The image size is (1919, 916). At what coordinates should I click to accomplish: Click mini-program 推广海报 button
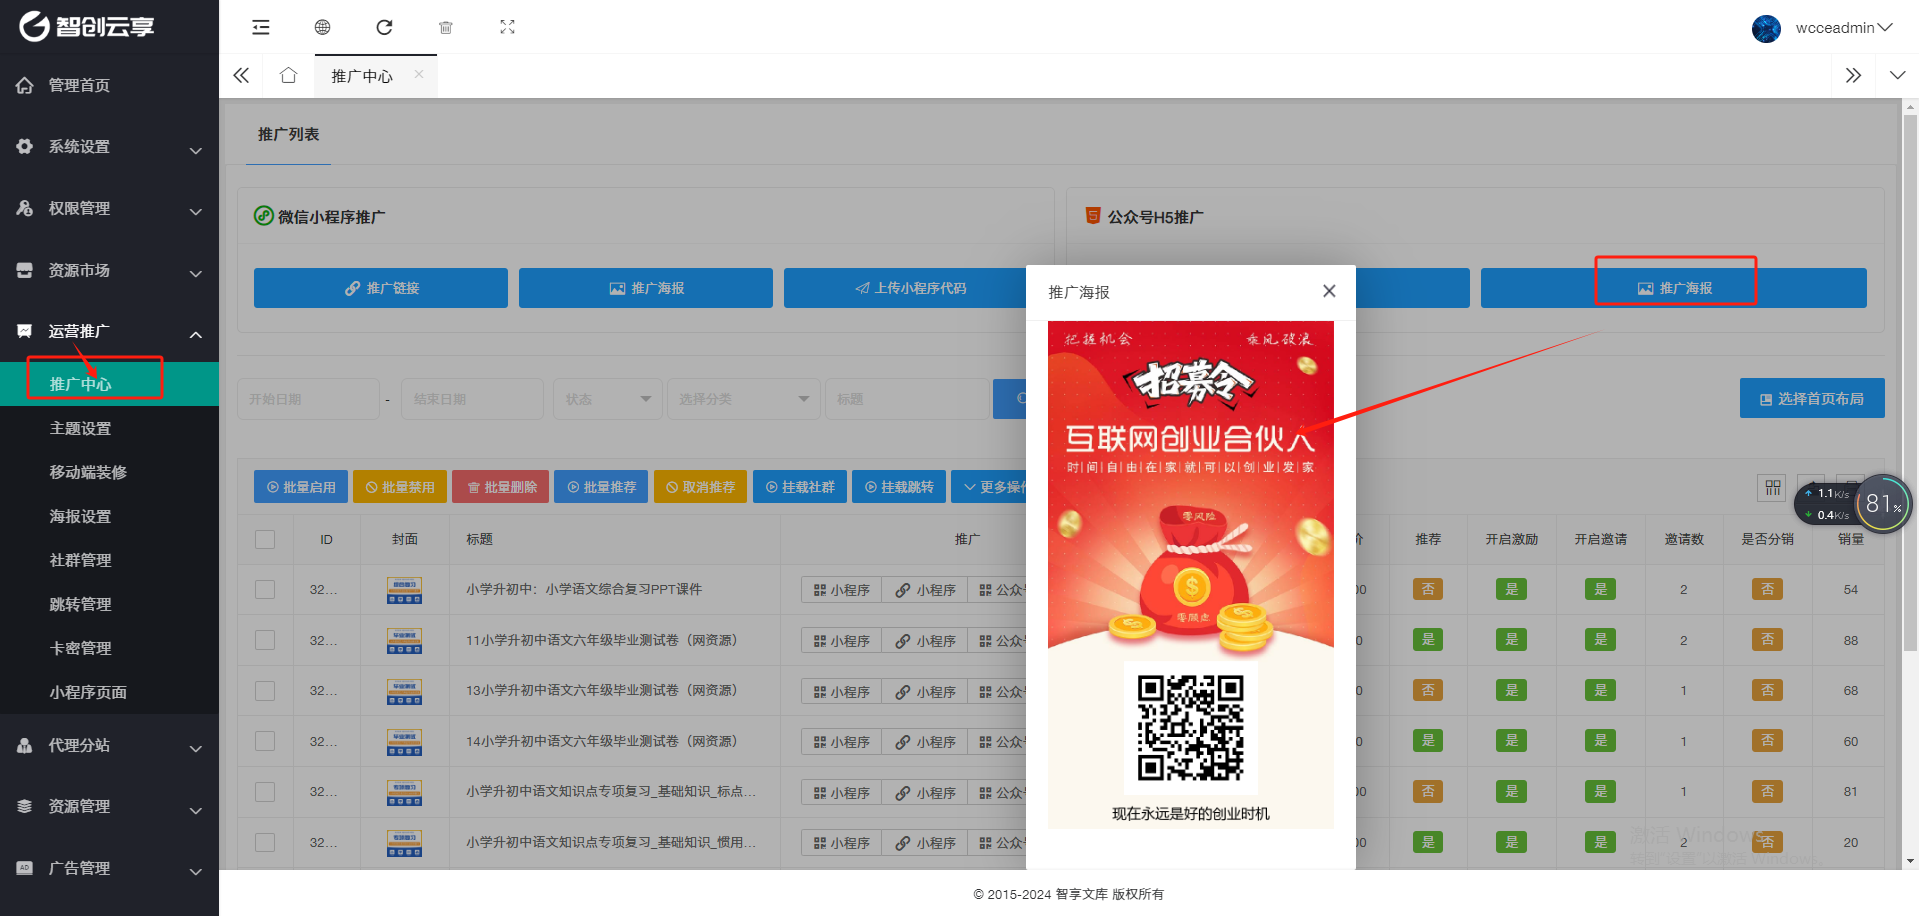coord(646,288)
